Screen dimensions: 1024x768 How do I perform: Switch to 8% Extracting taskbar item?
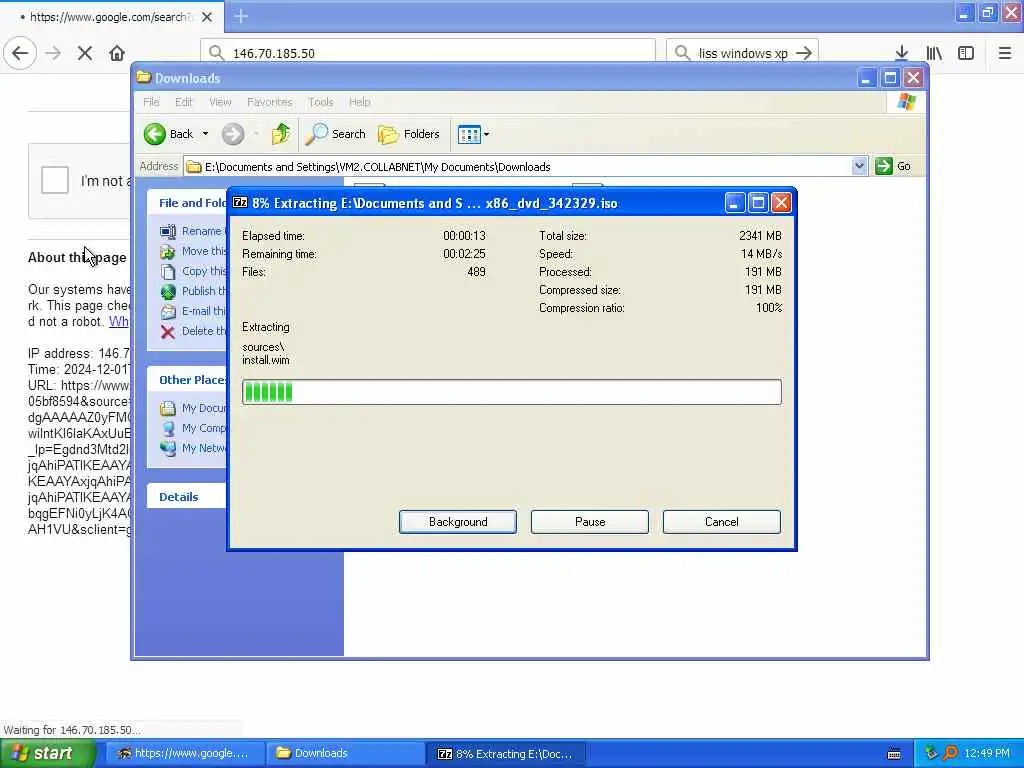tap(505, 754)
